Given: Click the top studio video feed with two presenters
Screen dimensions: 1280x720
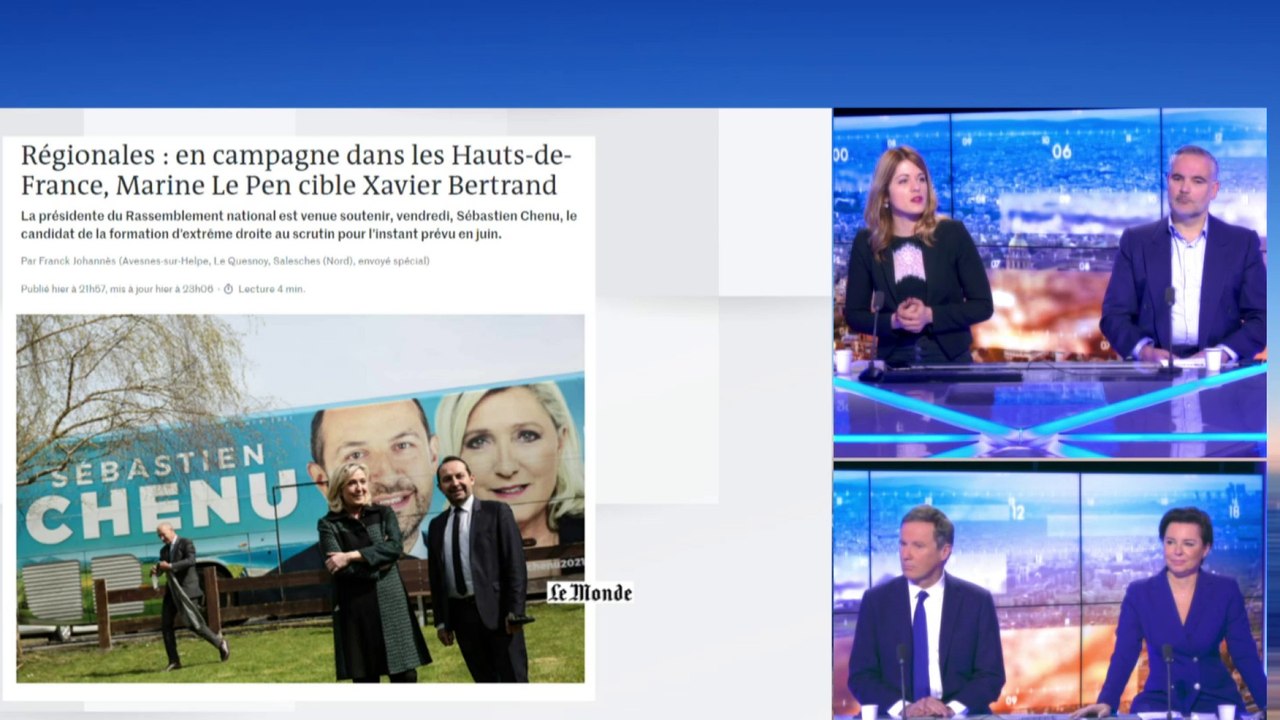Looking at the screenshot, I should coord(1050,283).
